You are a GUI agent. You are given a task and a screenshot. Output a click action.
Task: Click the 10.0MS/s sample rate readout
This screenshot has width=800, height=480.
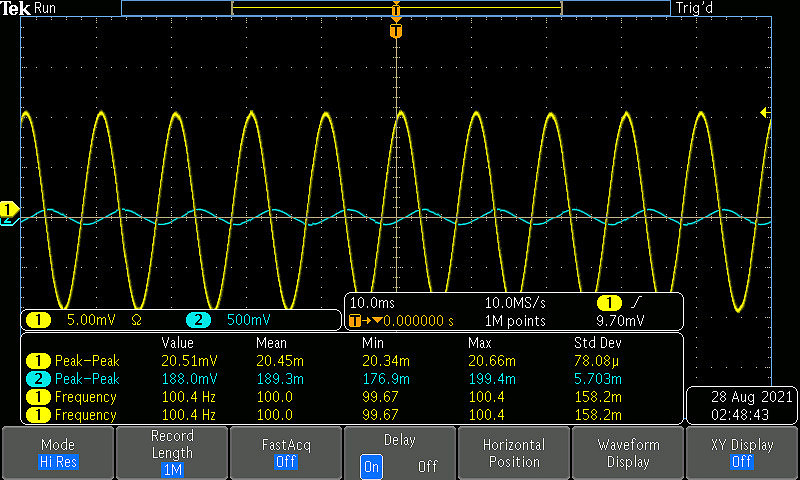click(x=515, y=303)
